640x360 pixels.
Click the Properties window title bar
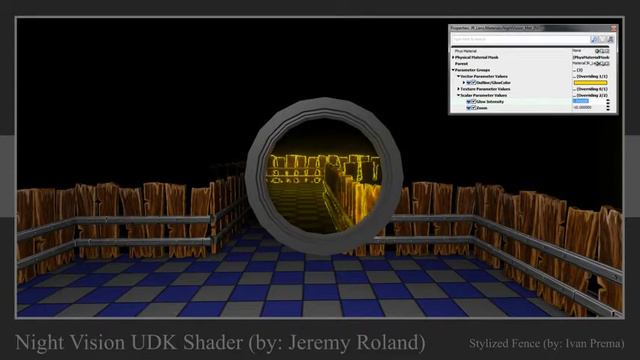tap(529, 28)
